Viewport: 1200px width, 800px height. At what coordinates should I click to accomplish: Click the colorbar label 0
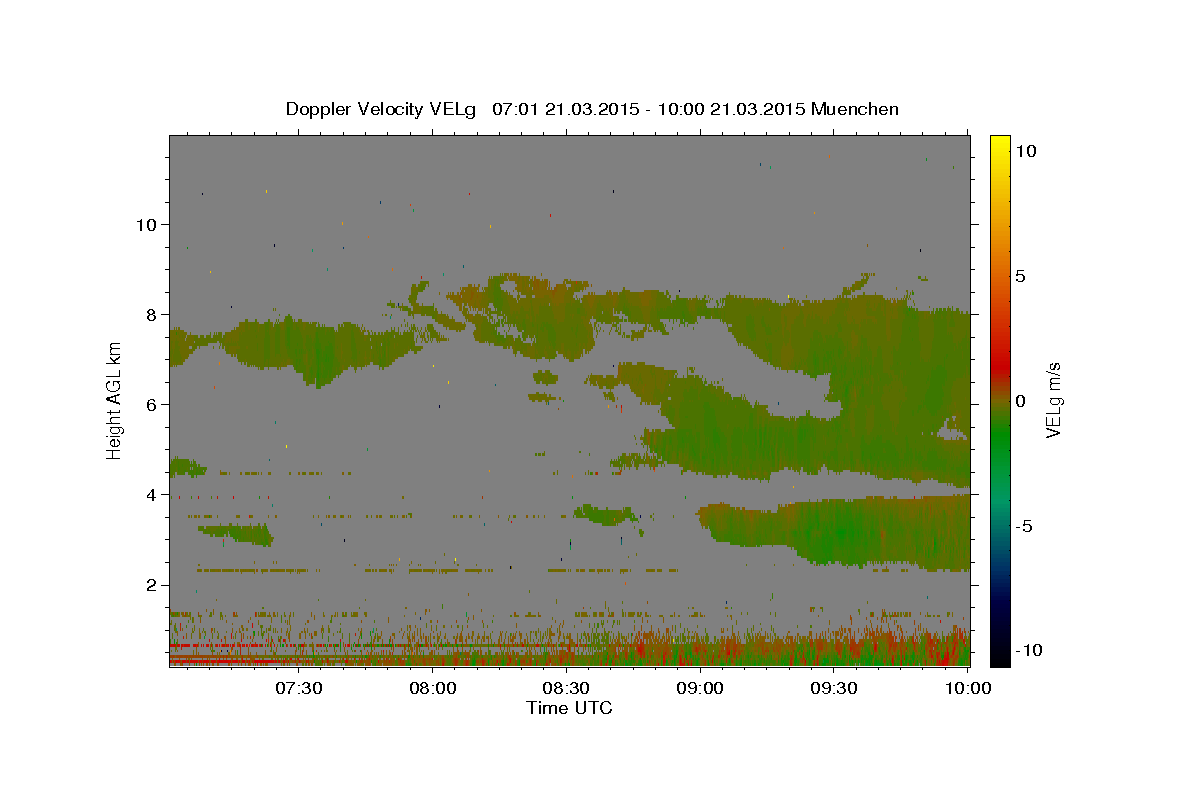pyautogui.click(x=1020, y=400)
